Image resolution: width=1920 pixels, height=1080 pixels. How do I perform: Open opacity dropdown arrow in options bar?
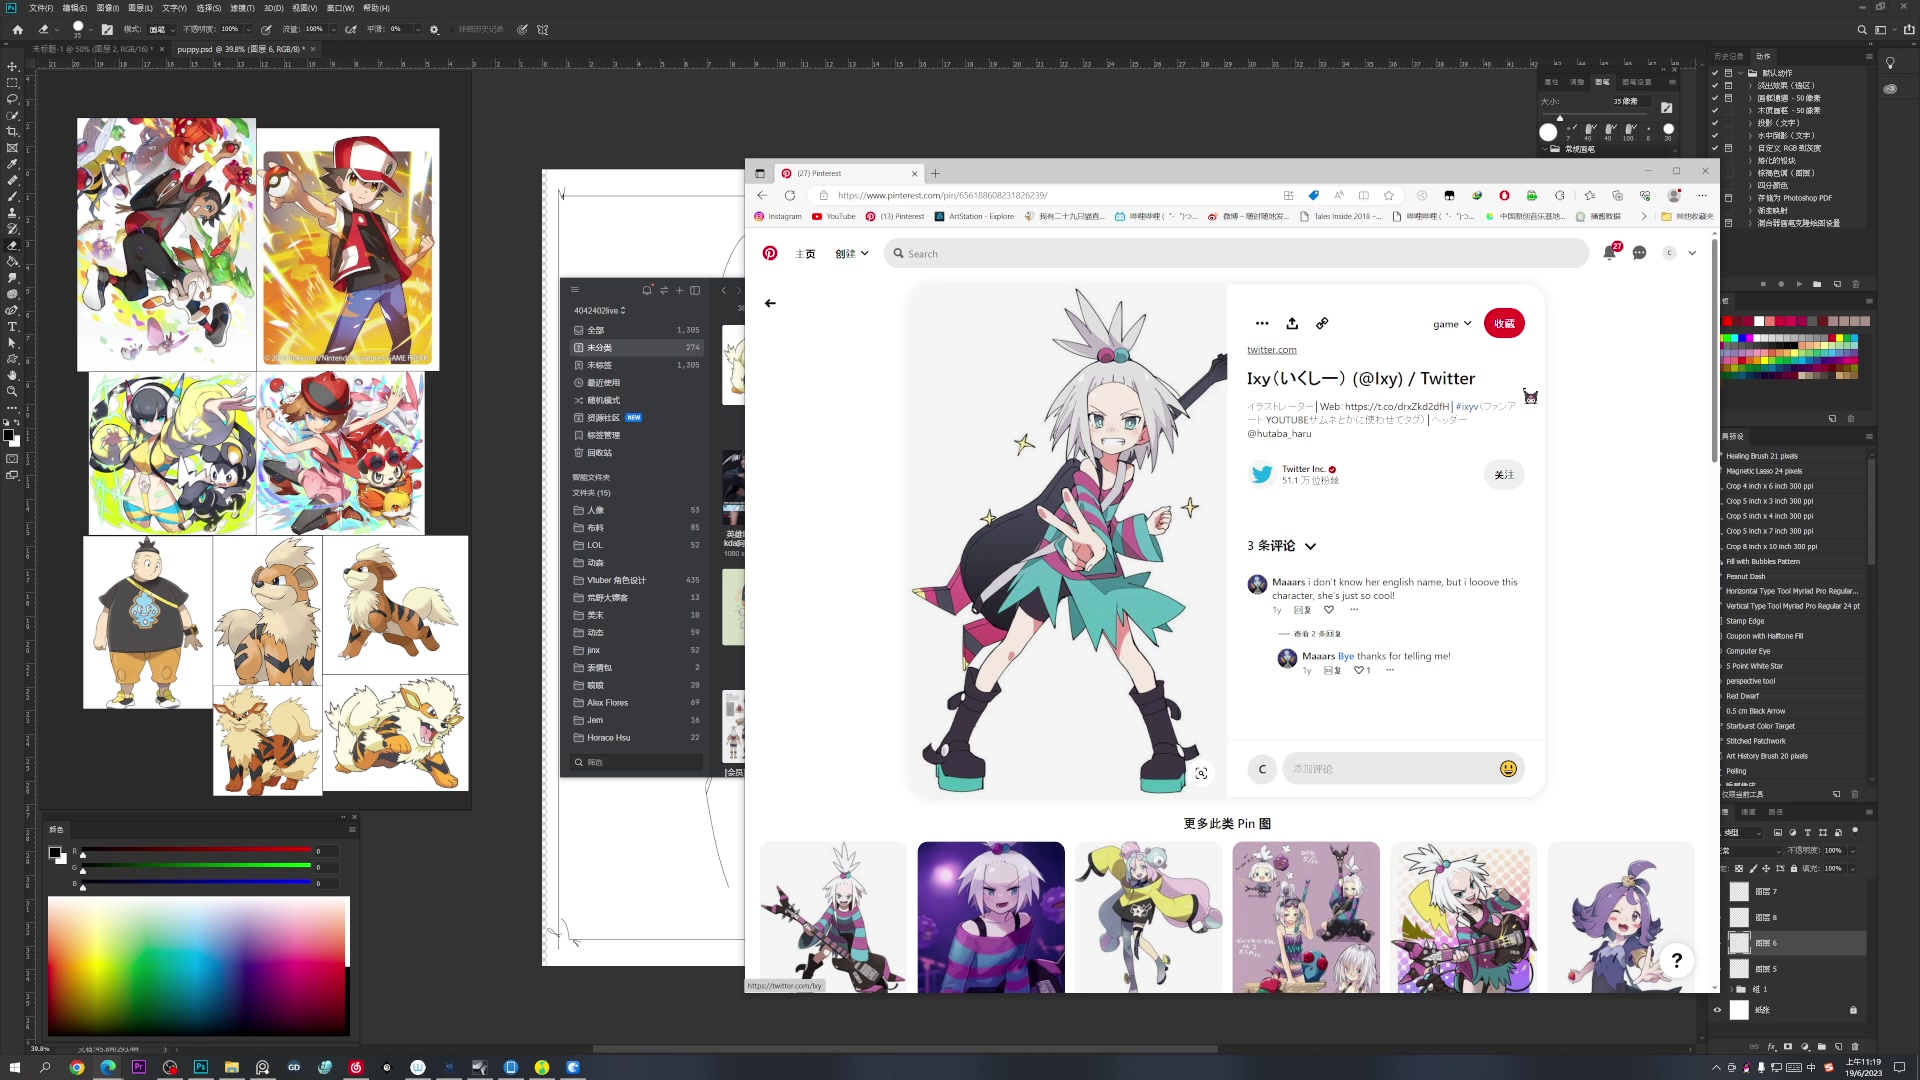pyautogui.click(x=249, y=30)
